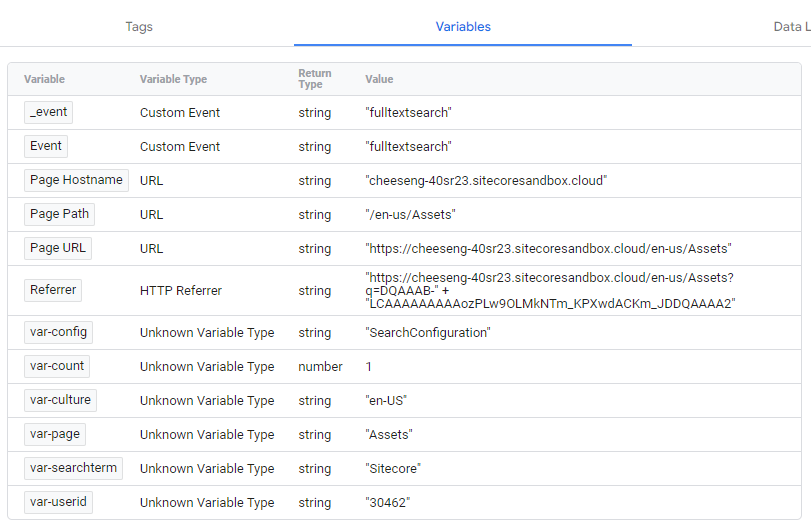The image size is (811, 526).
Task: Select the Variables tab
Action: (463, 27)
